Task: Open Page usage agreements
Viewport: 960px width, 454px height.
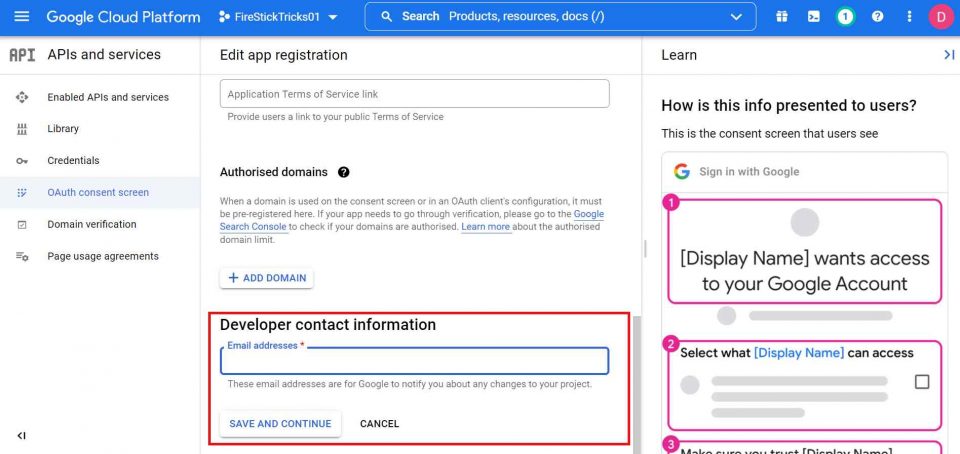Action: tap(103, 256)
